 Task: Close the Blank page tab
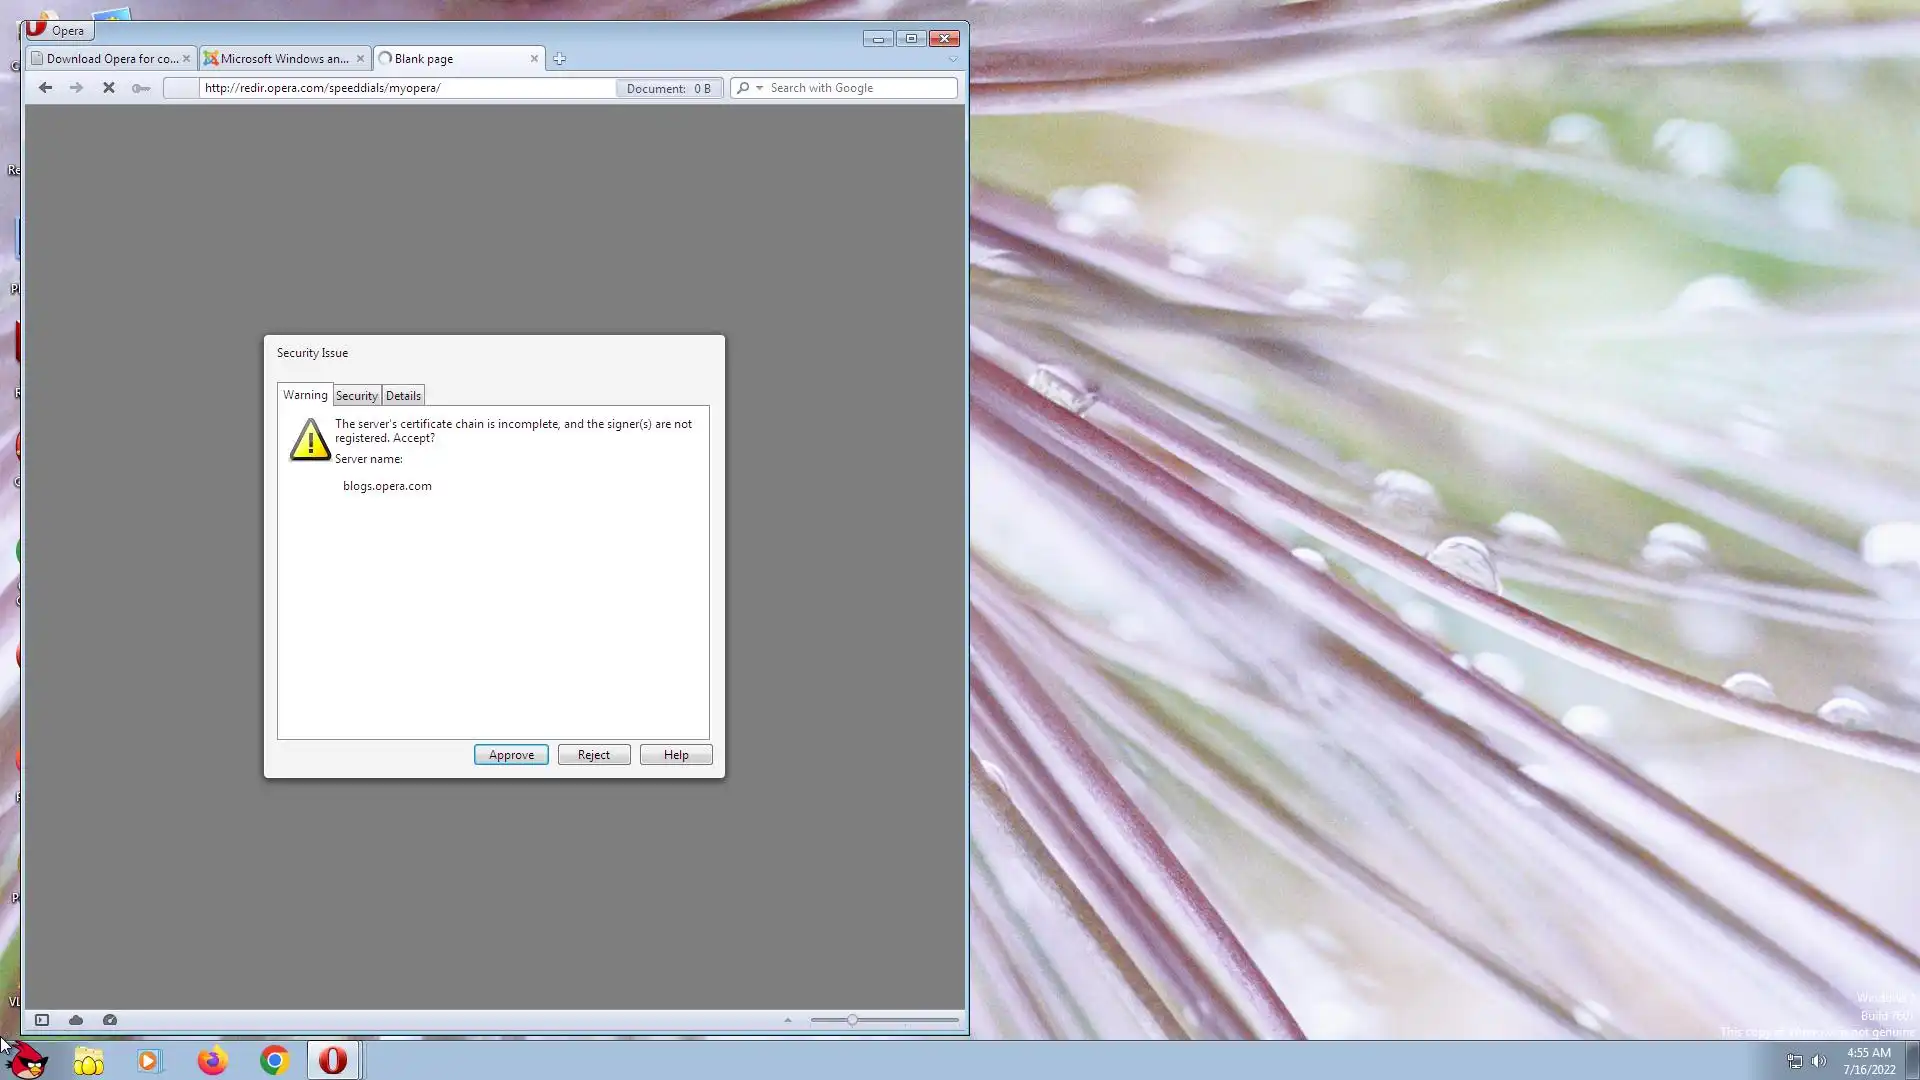pyautogui.click(x=534, y=59)
